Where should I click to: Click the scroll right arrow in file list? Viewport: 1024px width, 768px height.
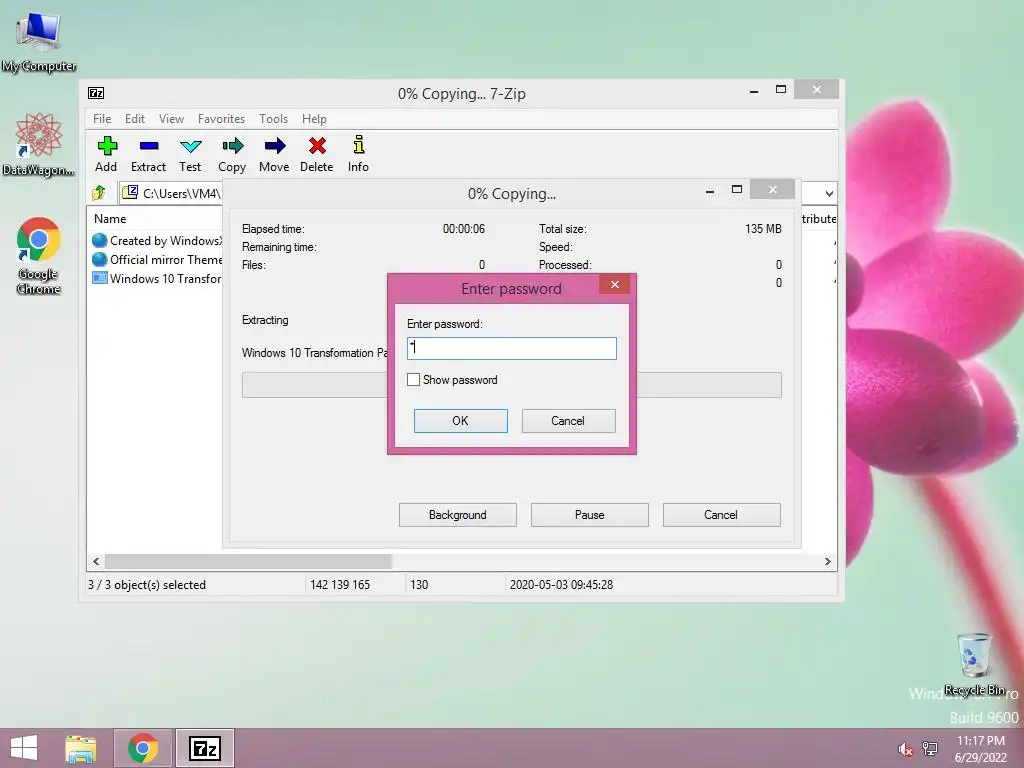click(827, 561)
